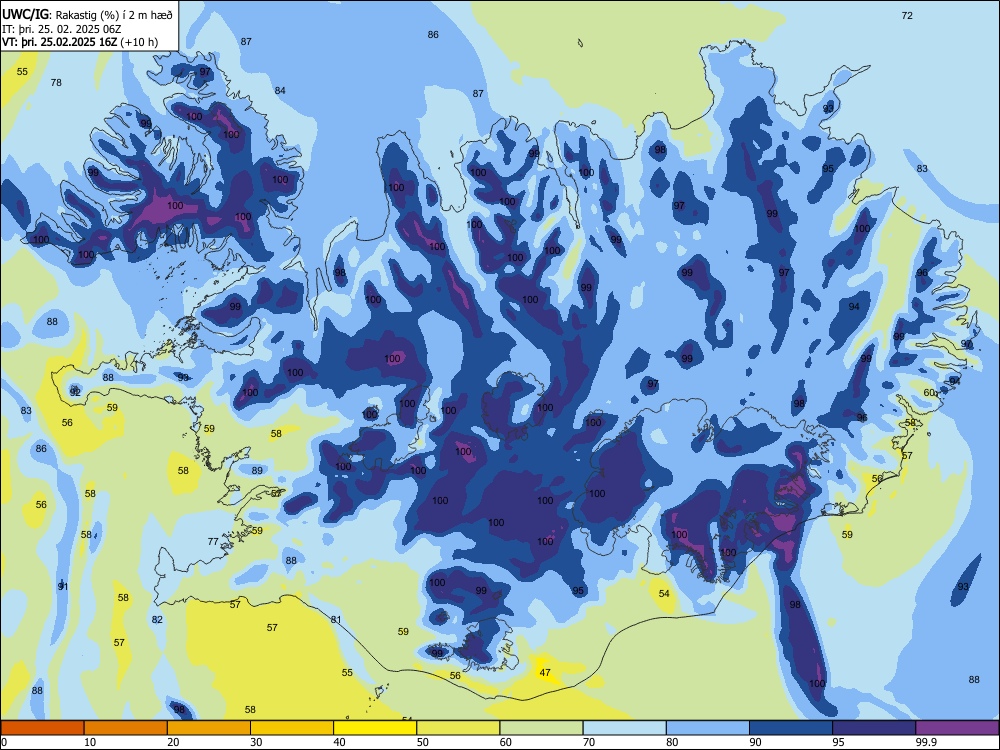Image resolution: width=1000 pixels, height=750 pixels.
Task: Click the "92" map value
Action: 75,392
